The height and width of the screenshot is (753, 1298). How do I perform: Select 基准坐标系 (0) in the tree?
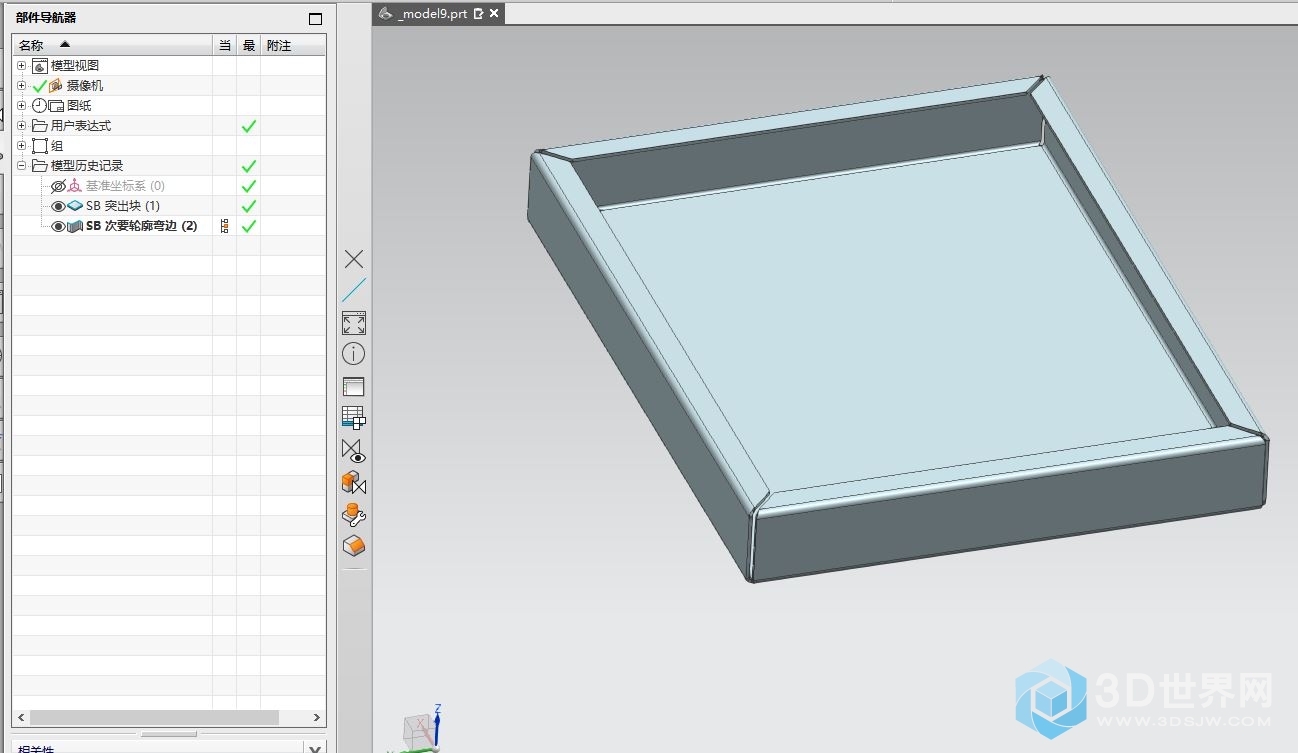[x=125, y=186]
